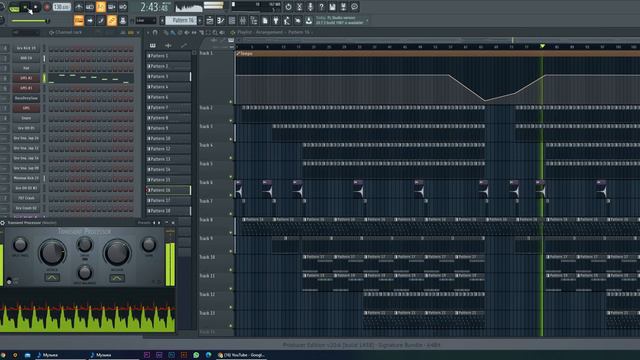Select Pattern 16 in the picker
Image resolution: width=640 pixels, height=360 pixels.
[x=168, y=190]
